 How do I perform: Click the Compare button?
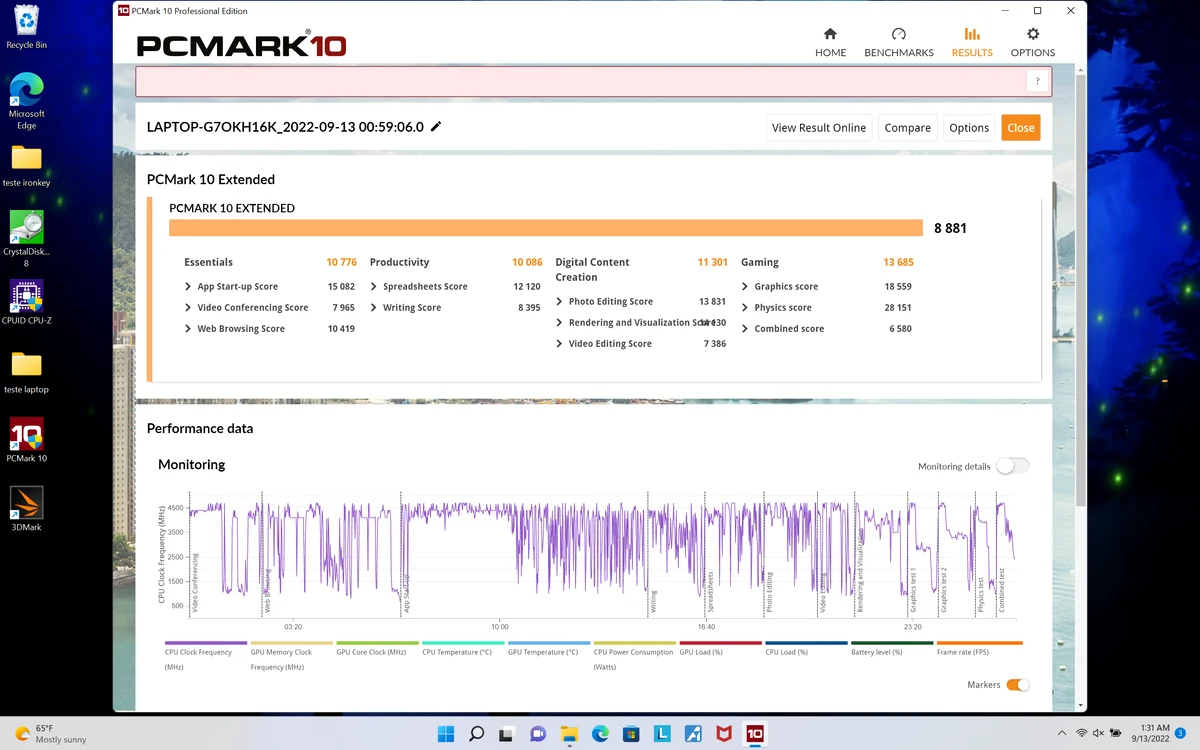907,128
